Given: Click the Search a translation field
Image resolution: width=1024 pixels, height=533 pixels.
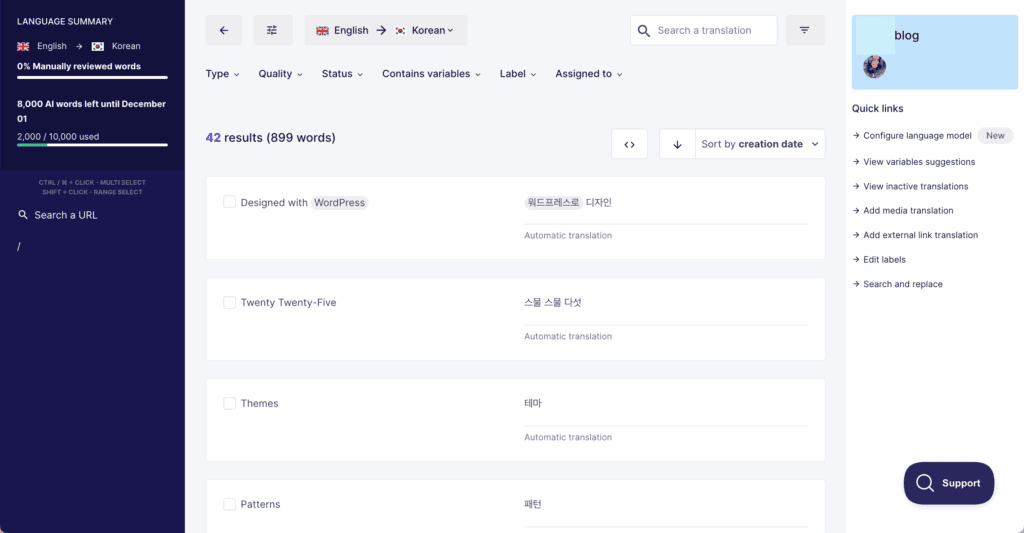Looking at the screenshot, I should [704, 31].
